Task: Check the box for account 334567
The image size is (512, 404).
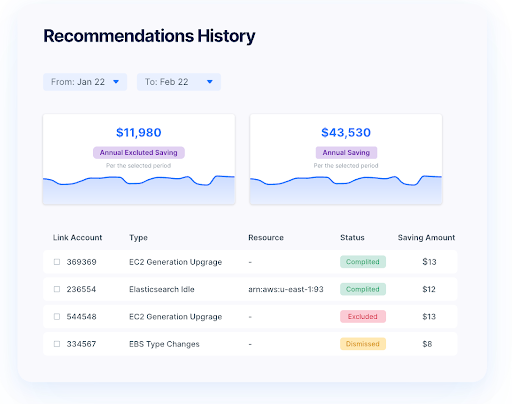Action: [57, 344]
